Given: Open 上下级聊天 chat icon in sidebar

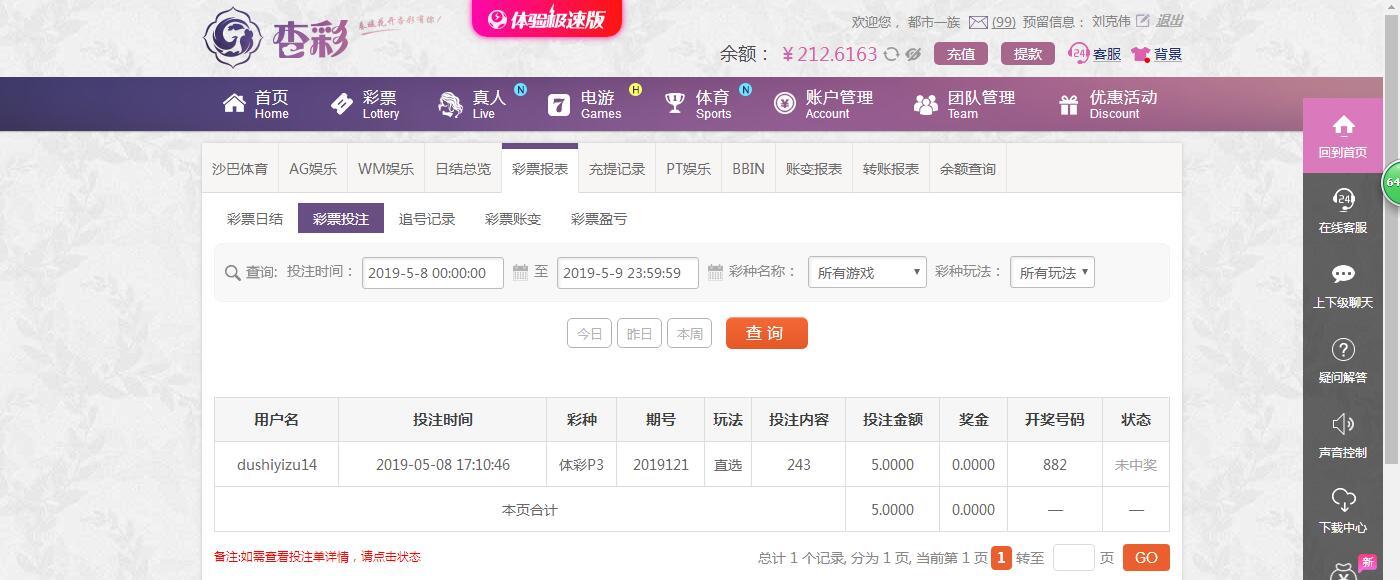Looking at the screenshot, I should 1343,275.
